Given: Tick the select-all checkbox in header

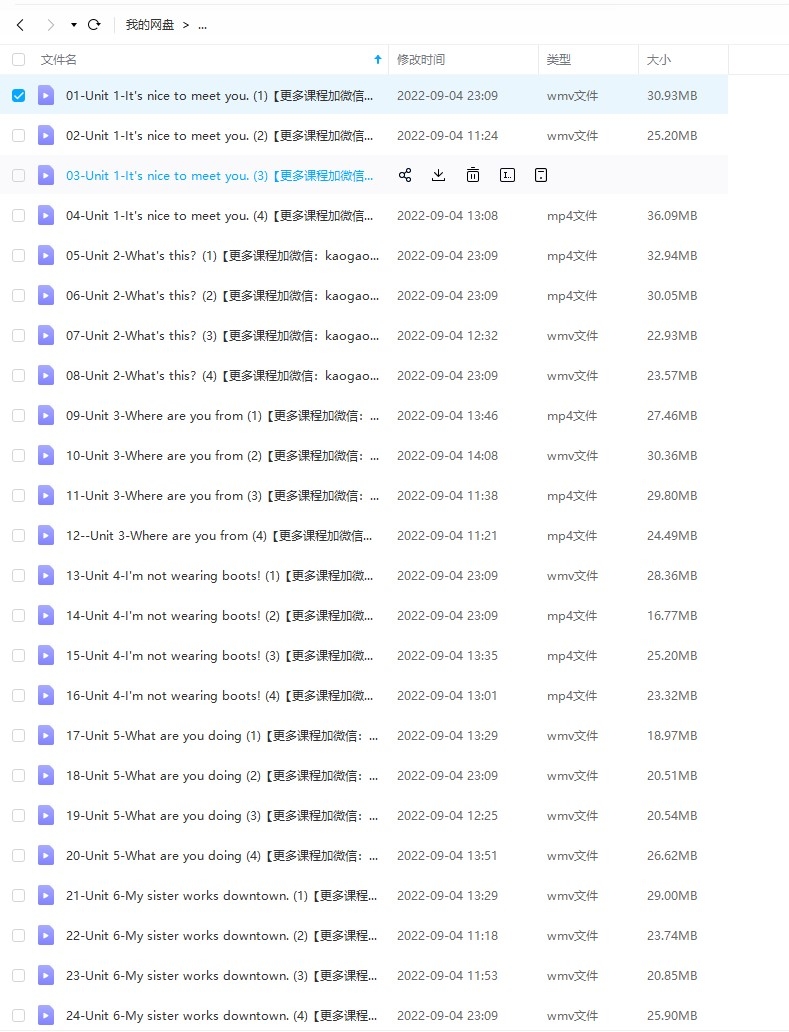Looking at the screenshot, I should 18,60.
